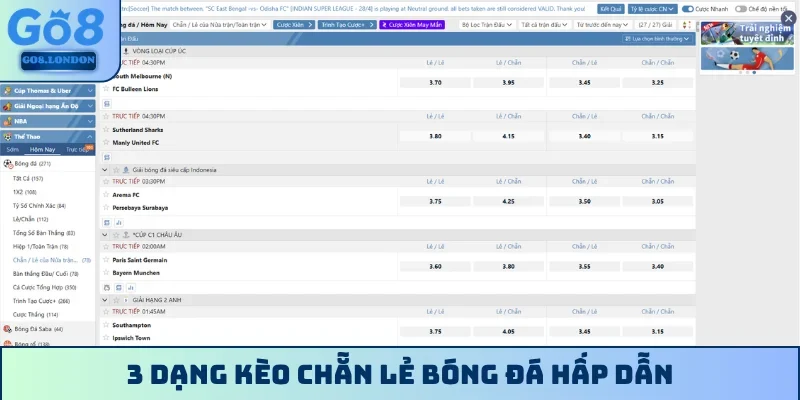Toggle the Cược Nhanh switch
Image resolution: width=800 pixels, height=400 pixels.
pos(688,9)
